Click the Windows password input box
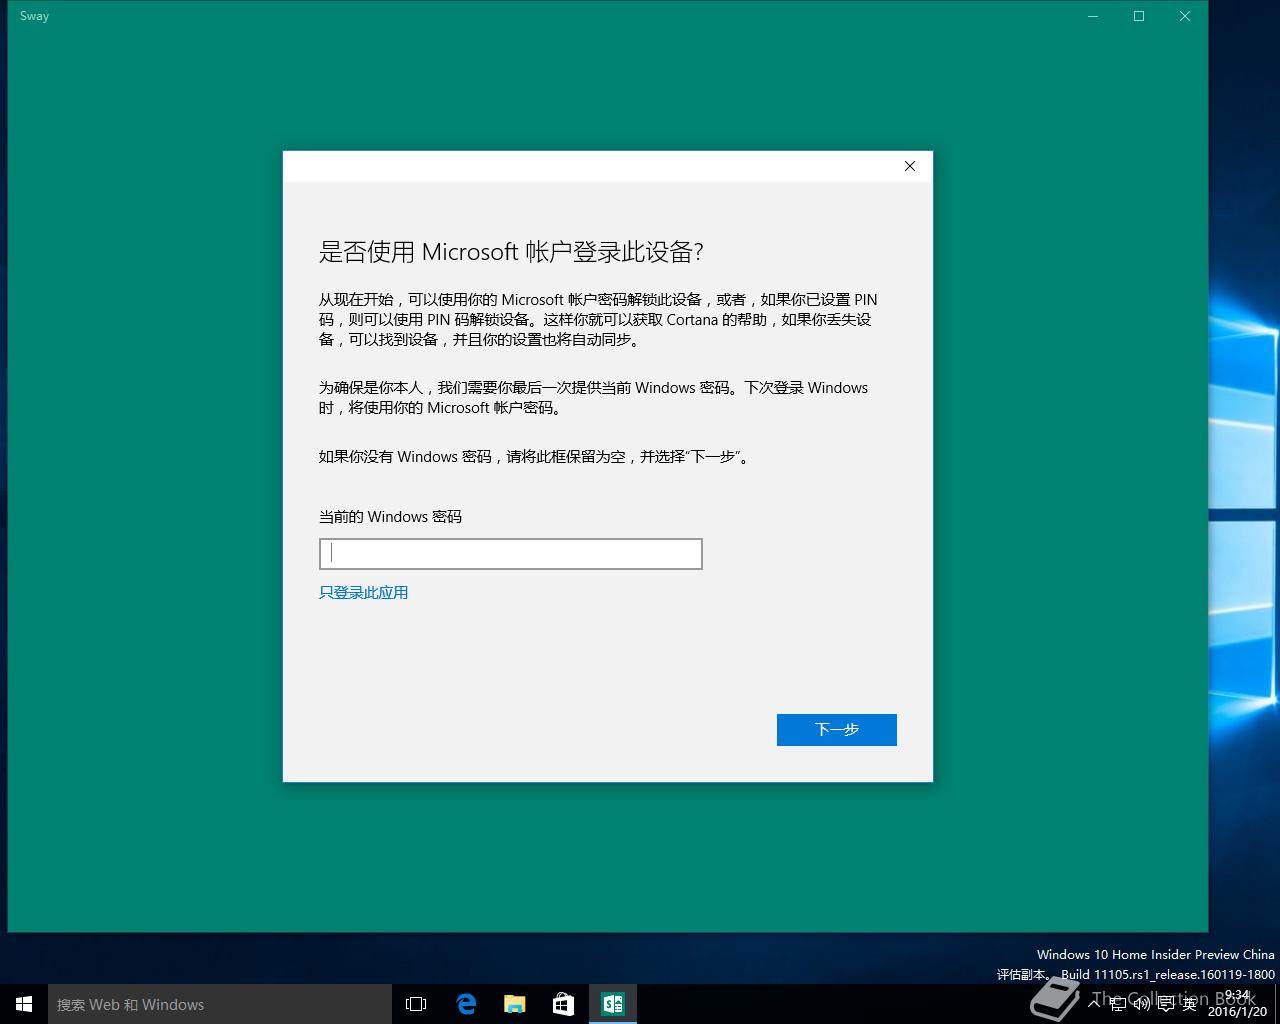Screen dimensions: 1280x1024 coord(510,553)
